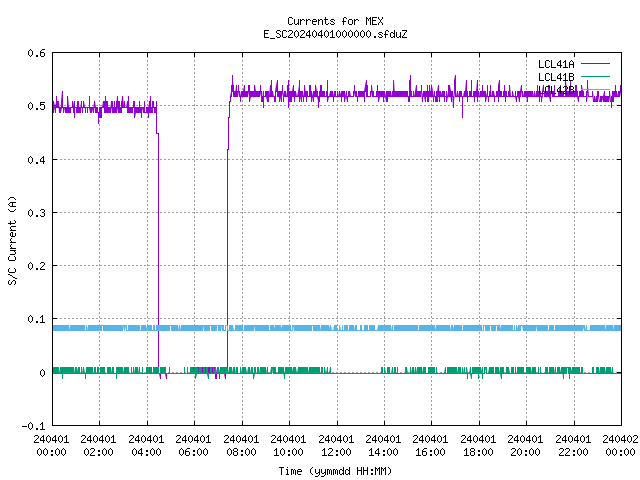The image size is (640, 480).
Task: Click the 14:00 x-axis time label
Action: point(383,452)
